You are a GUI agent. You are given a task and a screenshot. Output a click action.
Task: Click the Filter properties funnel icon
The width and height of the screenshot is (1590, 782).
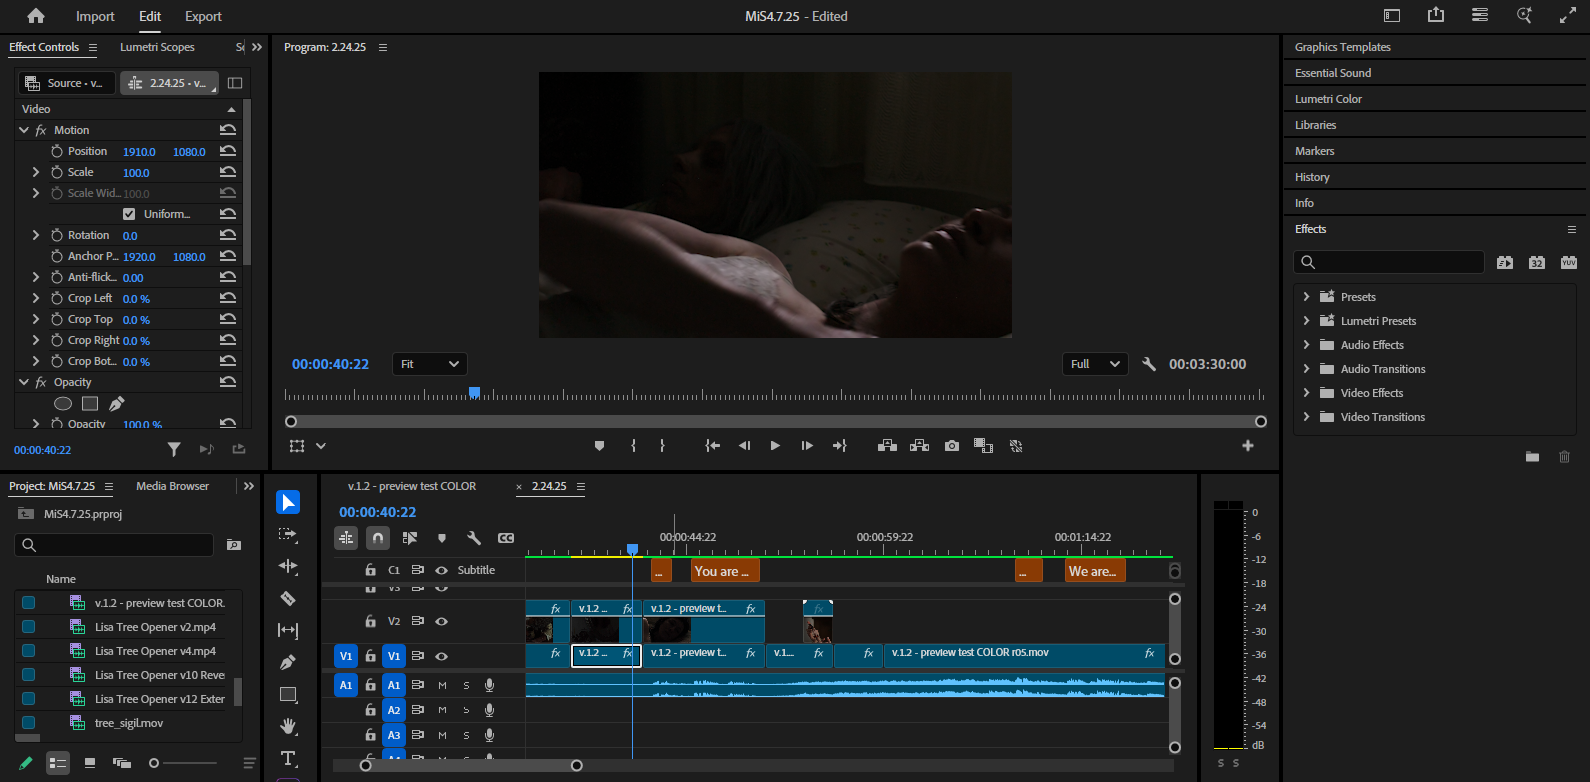pos(174,450)
